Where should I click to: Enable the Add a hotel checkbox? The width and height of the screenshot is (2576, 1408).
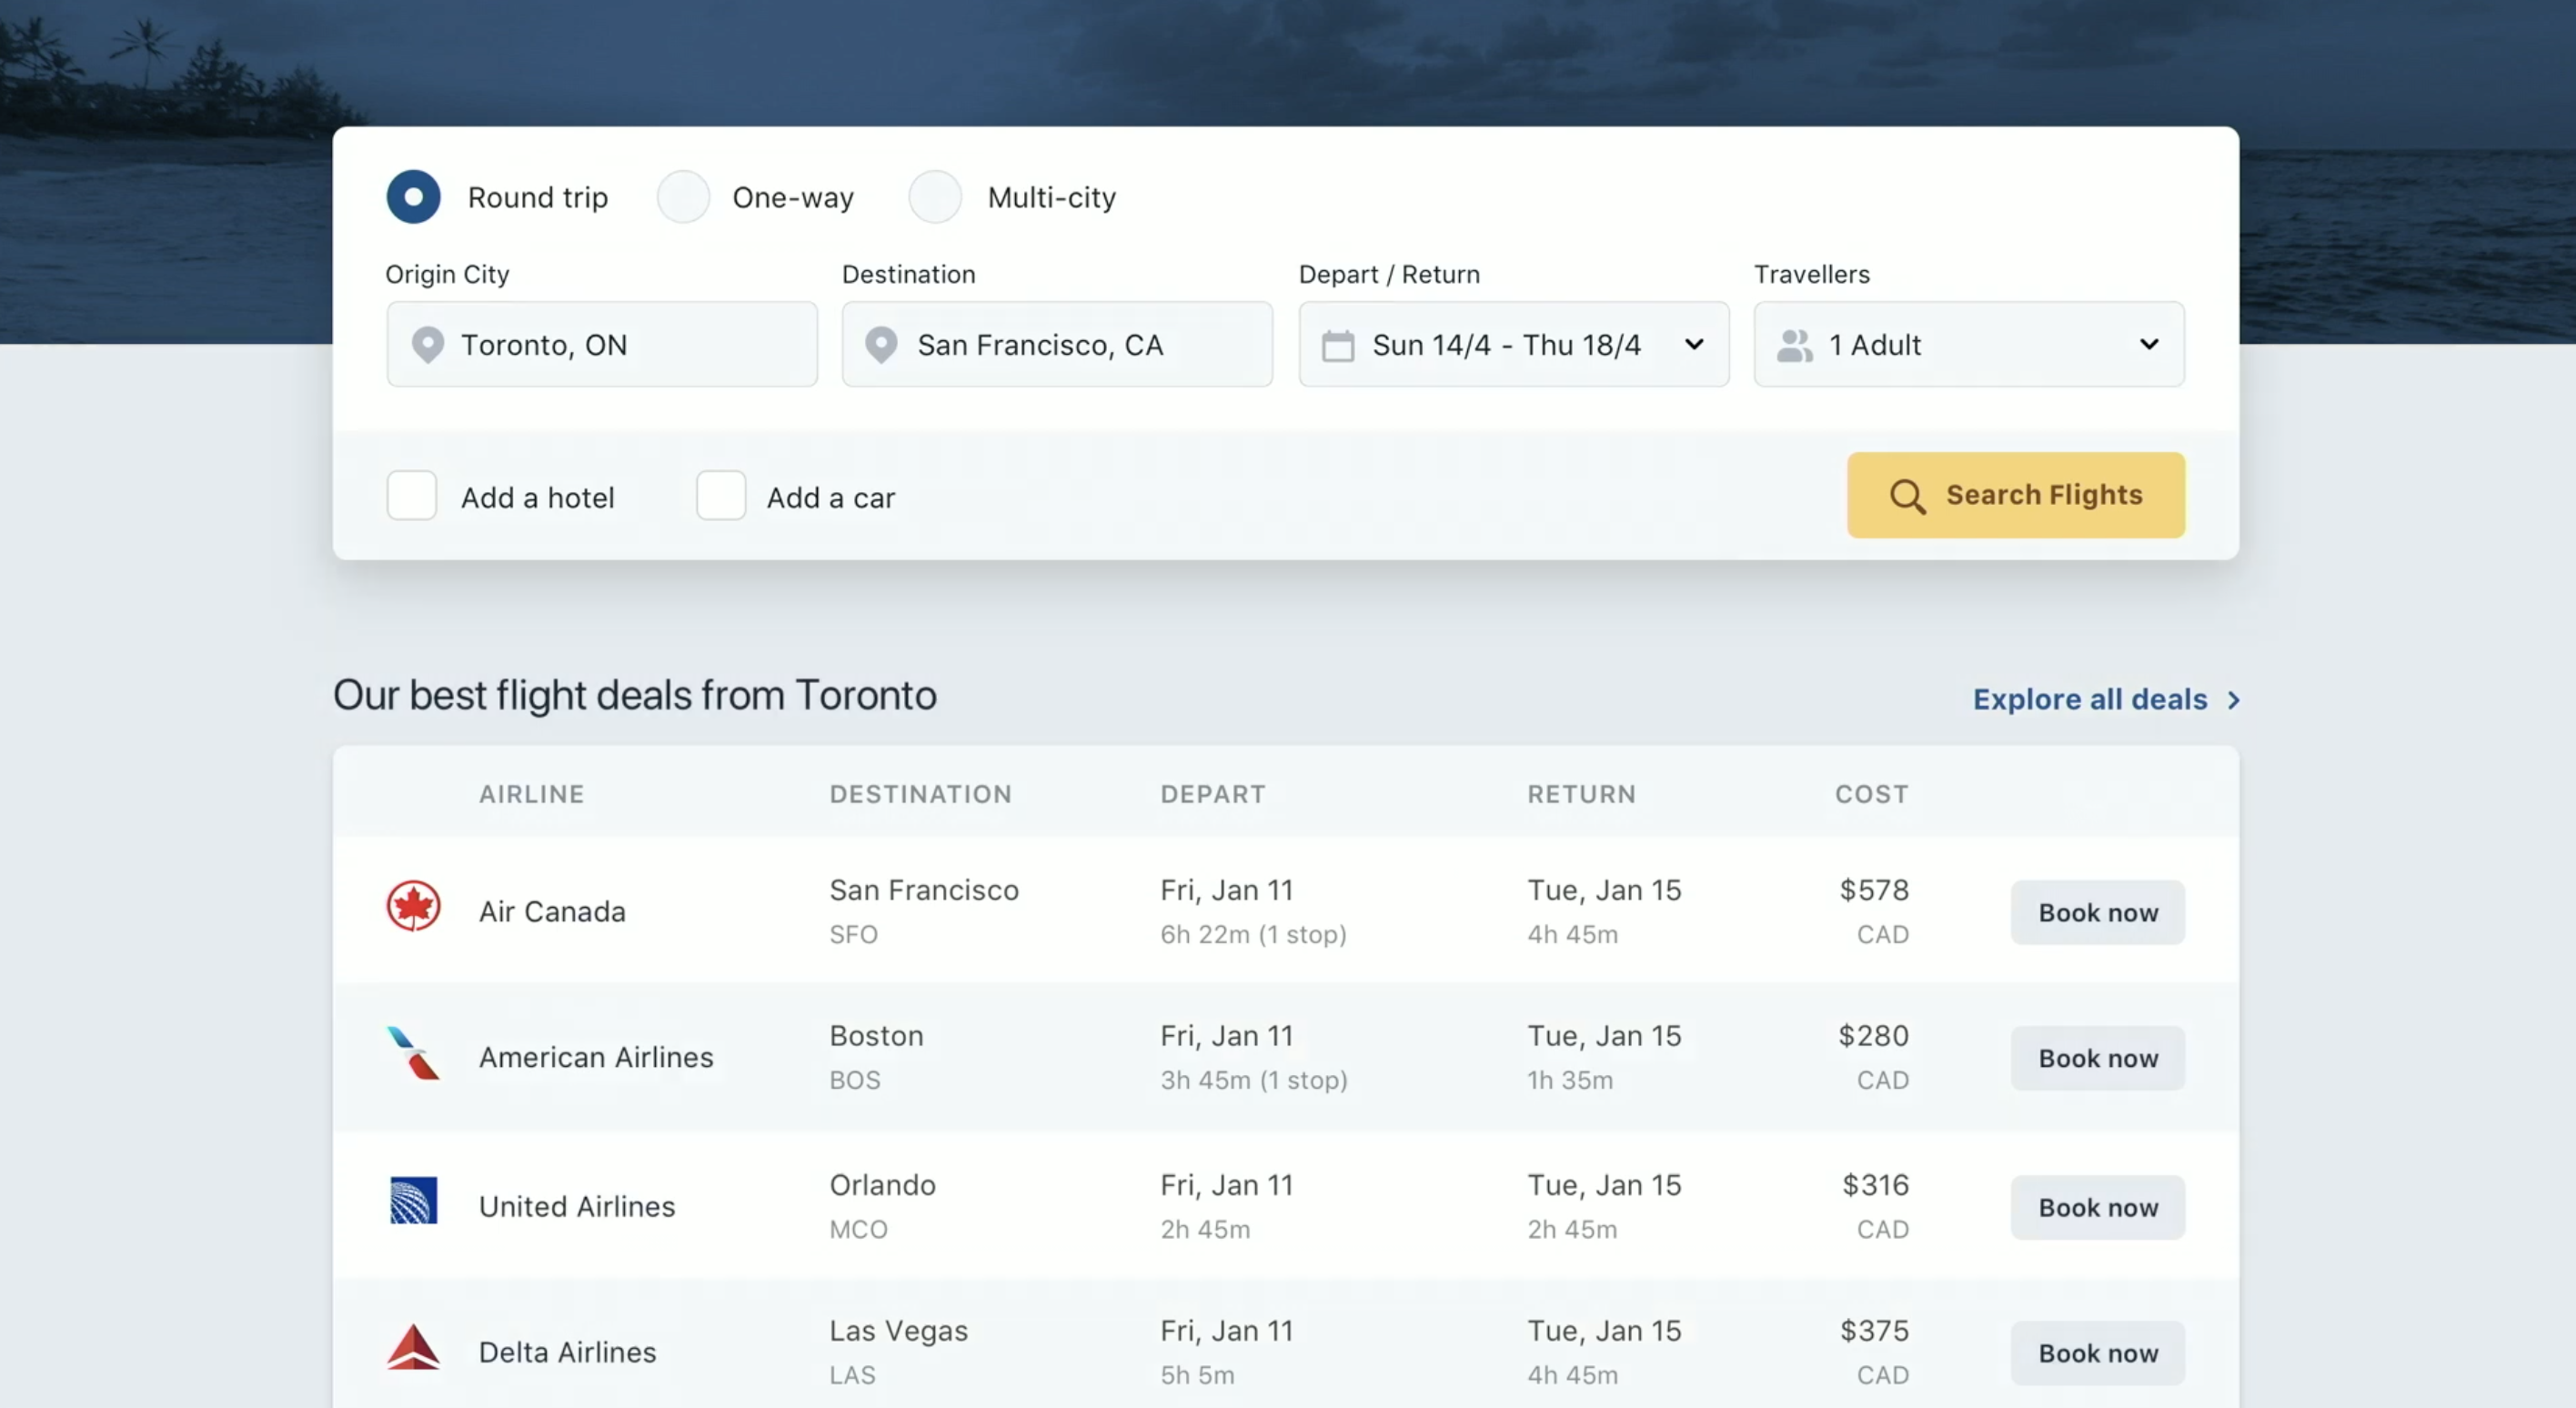pyautogui.click(x=412, y=496)
